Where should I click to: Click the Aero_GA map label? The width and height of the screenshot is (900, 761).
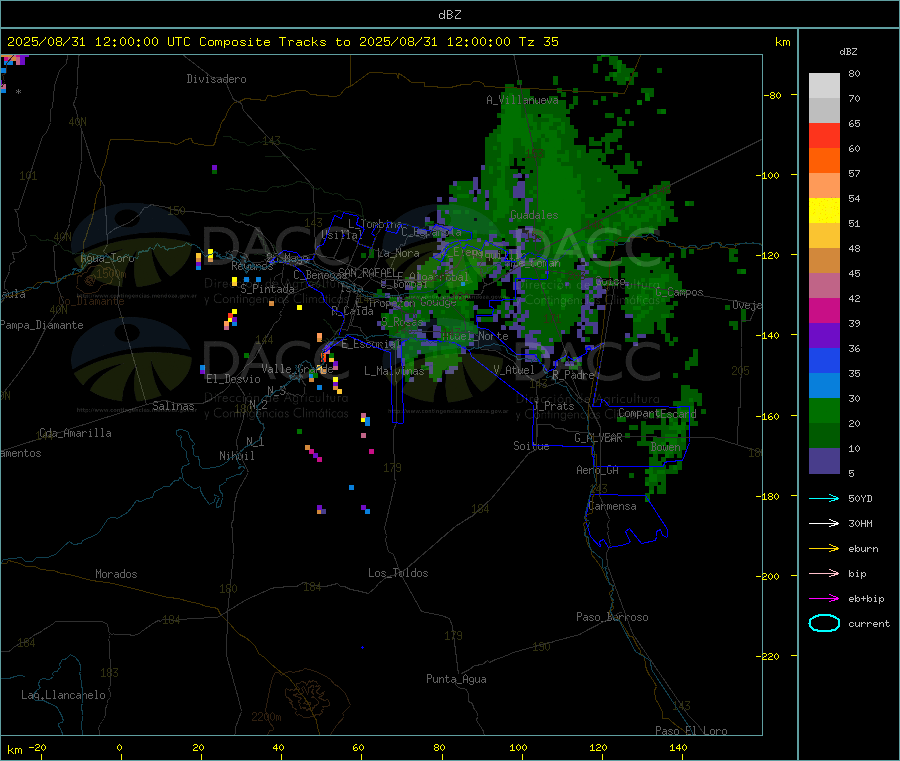click(598, 469)
